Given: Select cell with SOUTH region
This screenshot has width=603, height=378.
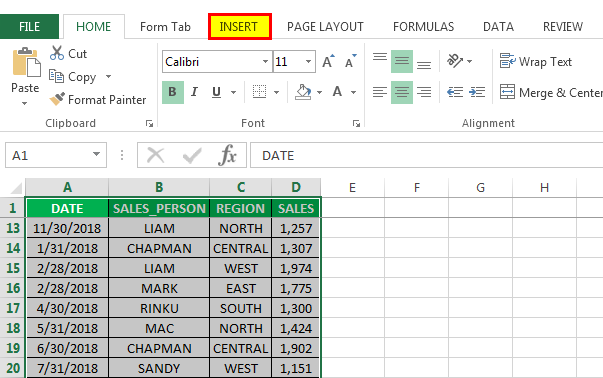Looking at the screenshot, I should tap(241, 308).
